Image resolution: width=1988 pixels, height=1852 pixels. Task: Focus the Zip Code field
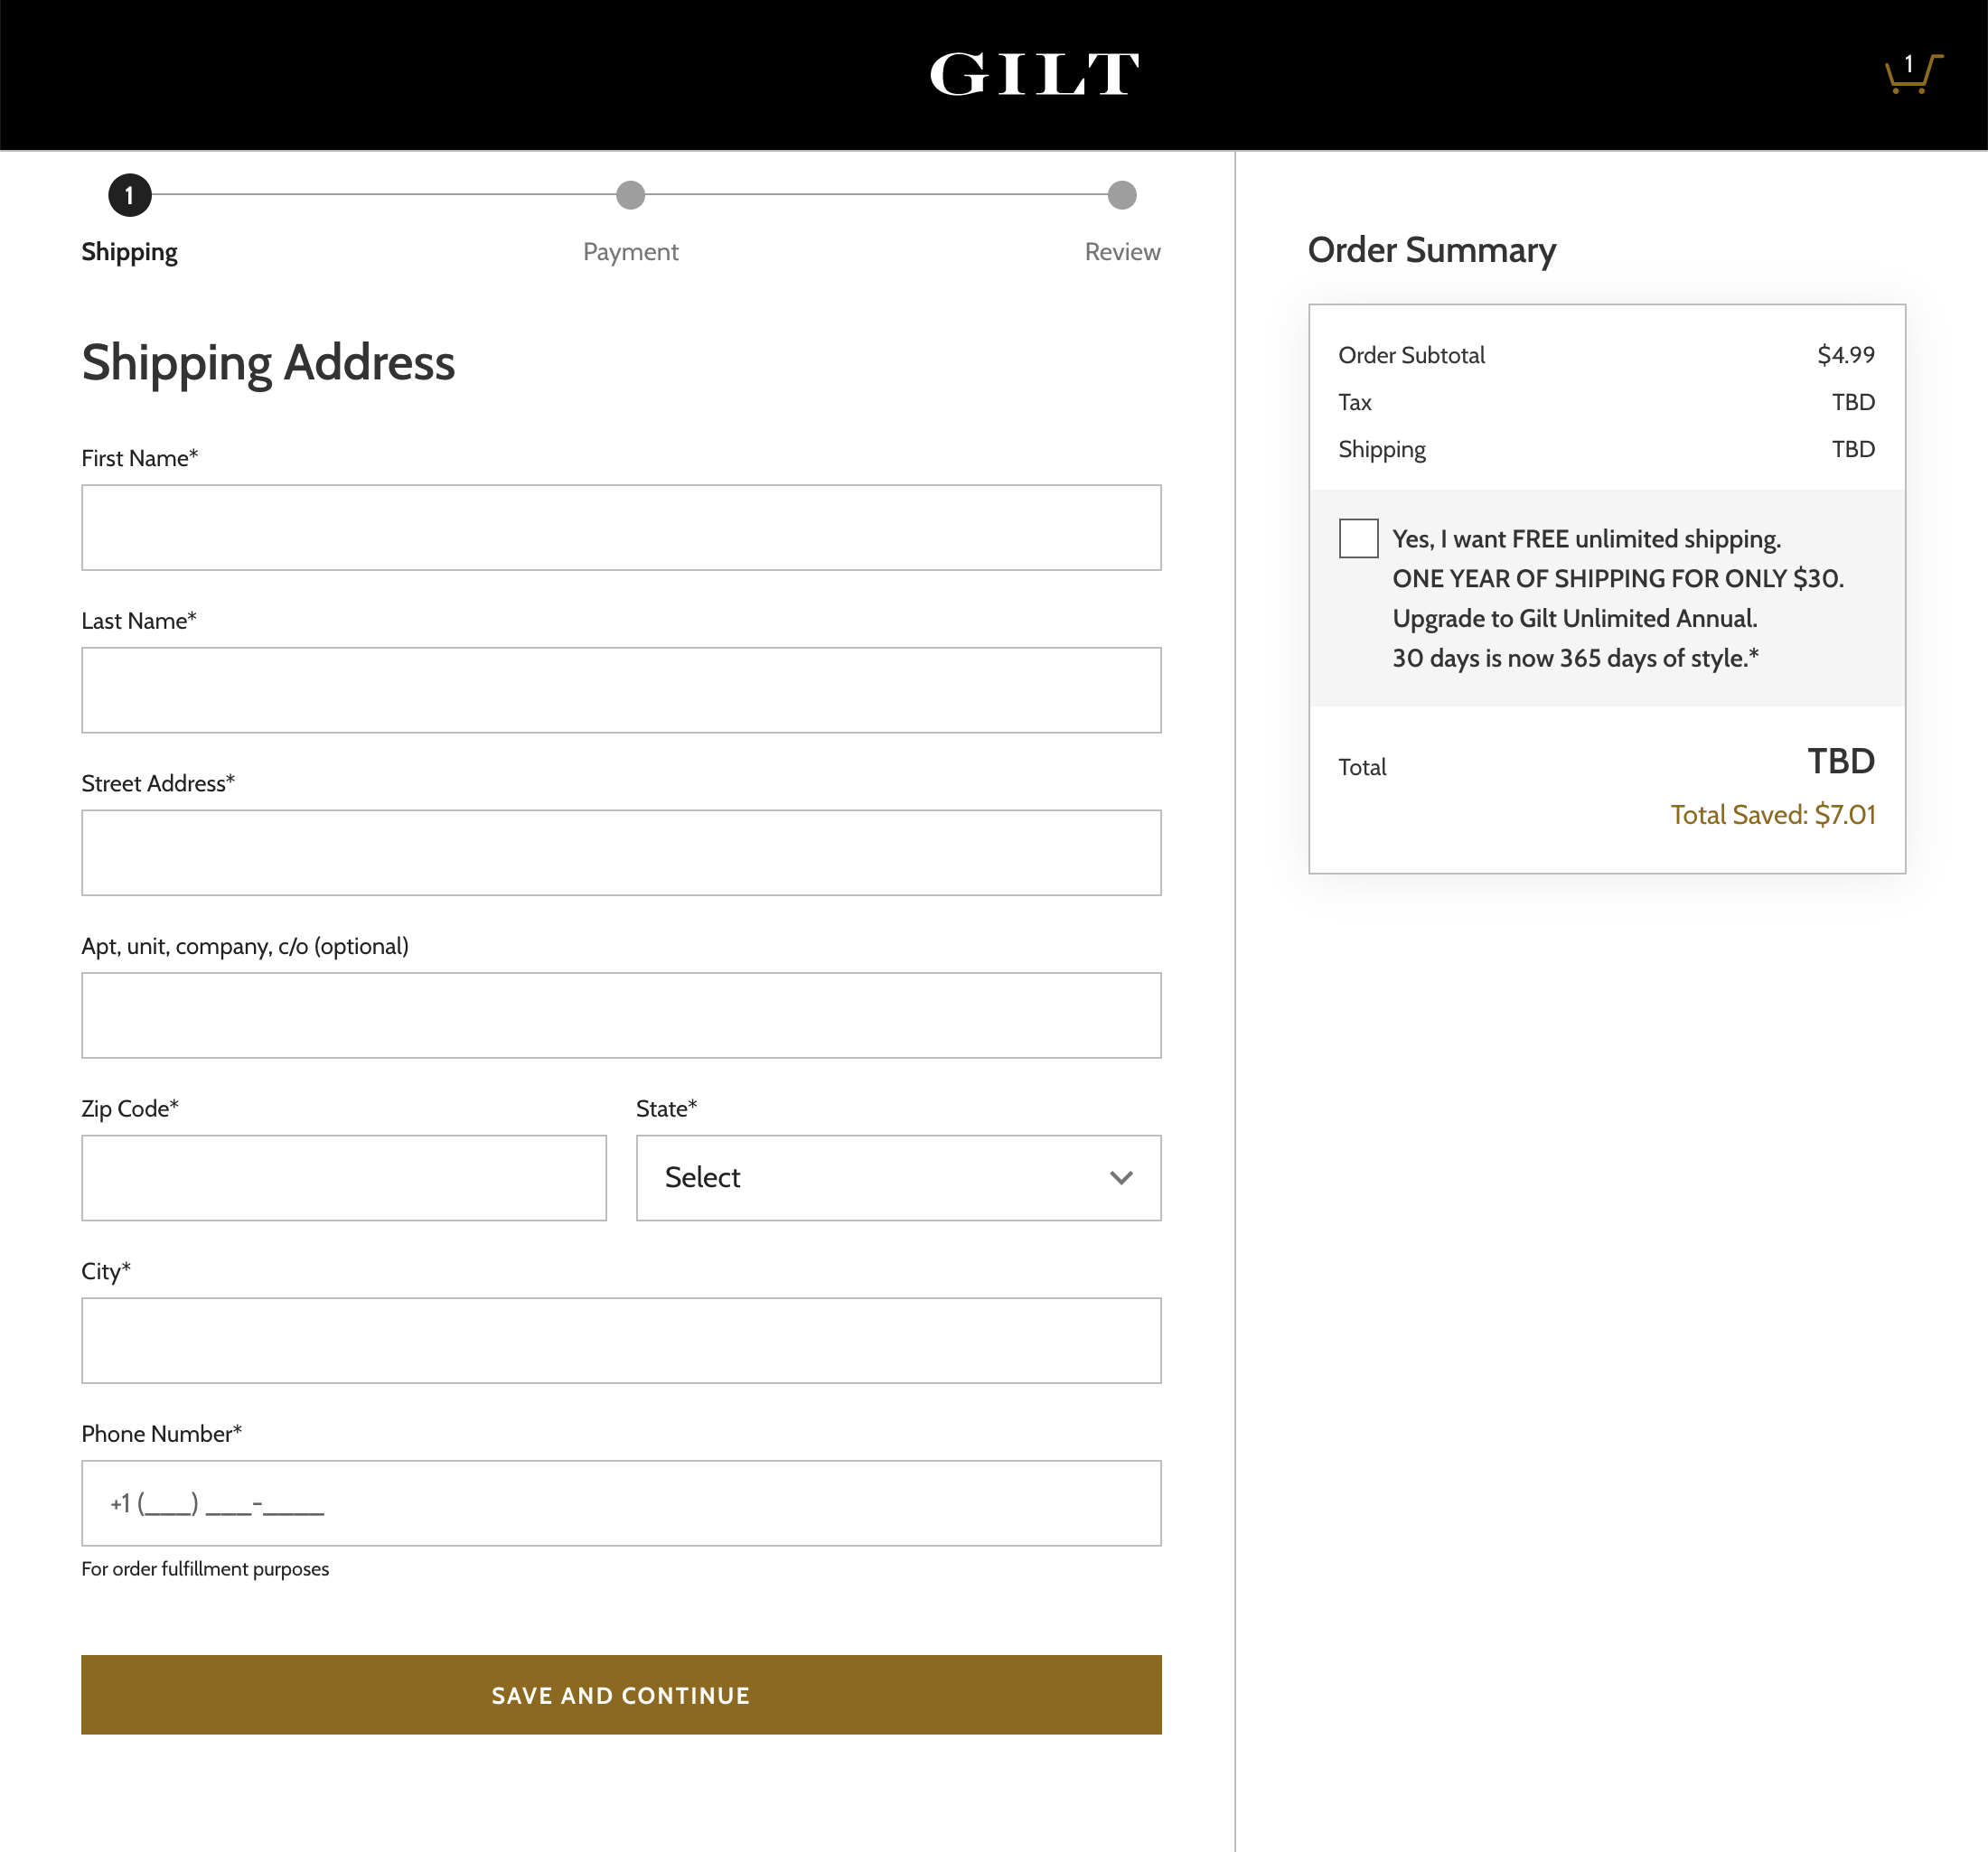click(343, 1177)
